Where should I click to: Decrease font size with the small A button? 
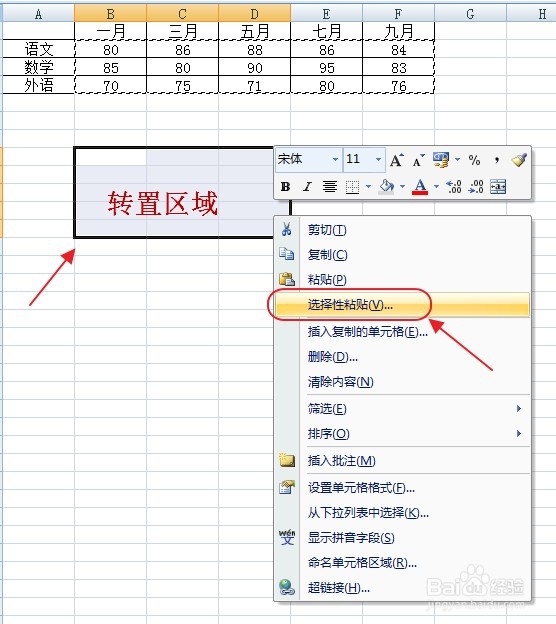click(418, 160)
